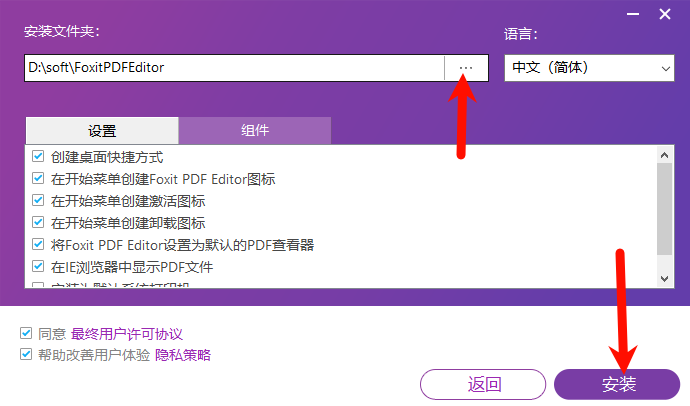Toggle set as default PDF viewer checkbox
This screenshot has width=690, height=406.
[x=38, y=244]
